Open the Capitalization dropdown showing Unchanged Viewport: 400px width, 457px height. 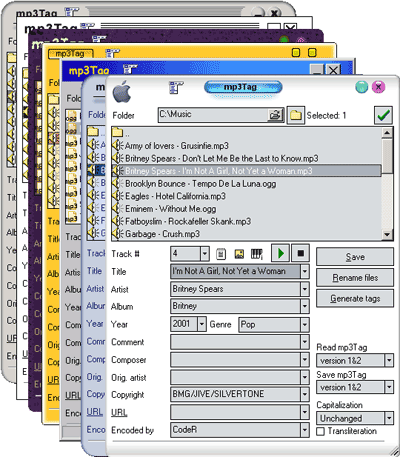click(x=389, y=418)
